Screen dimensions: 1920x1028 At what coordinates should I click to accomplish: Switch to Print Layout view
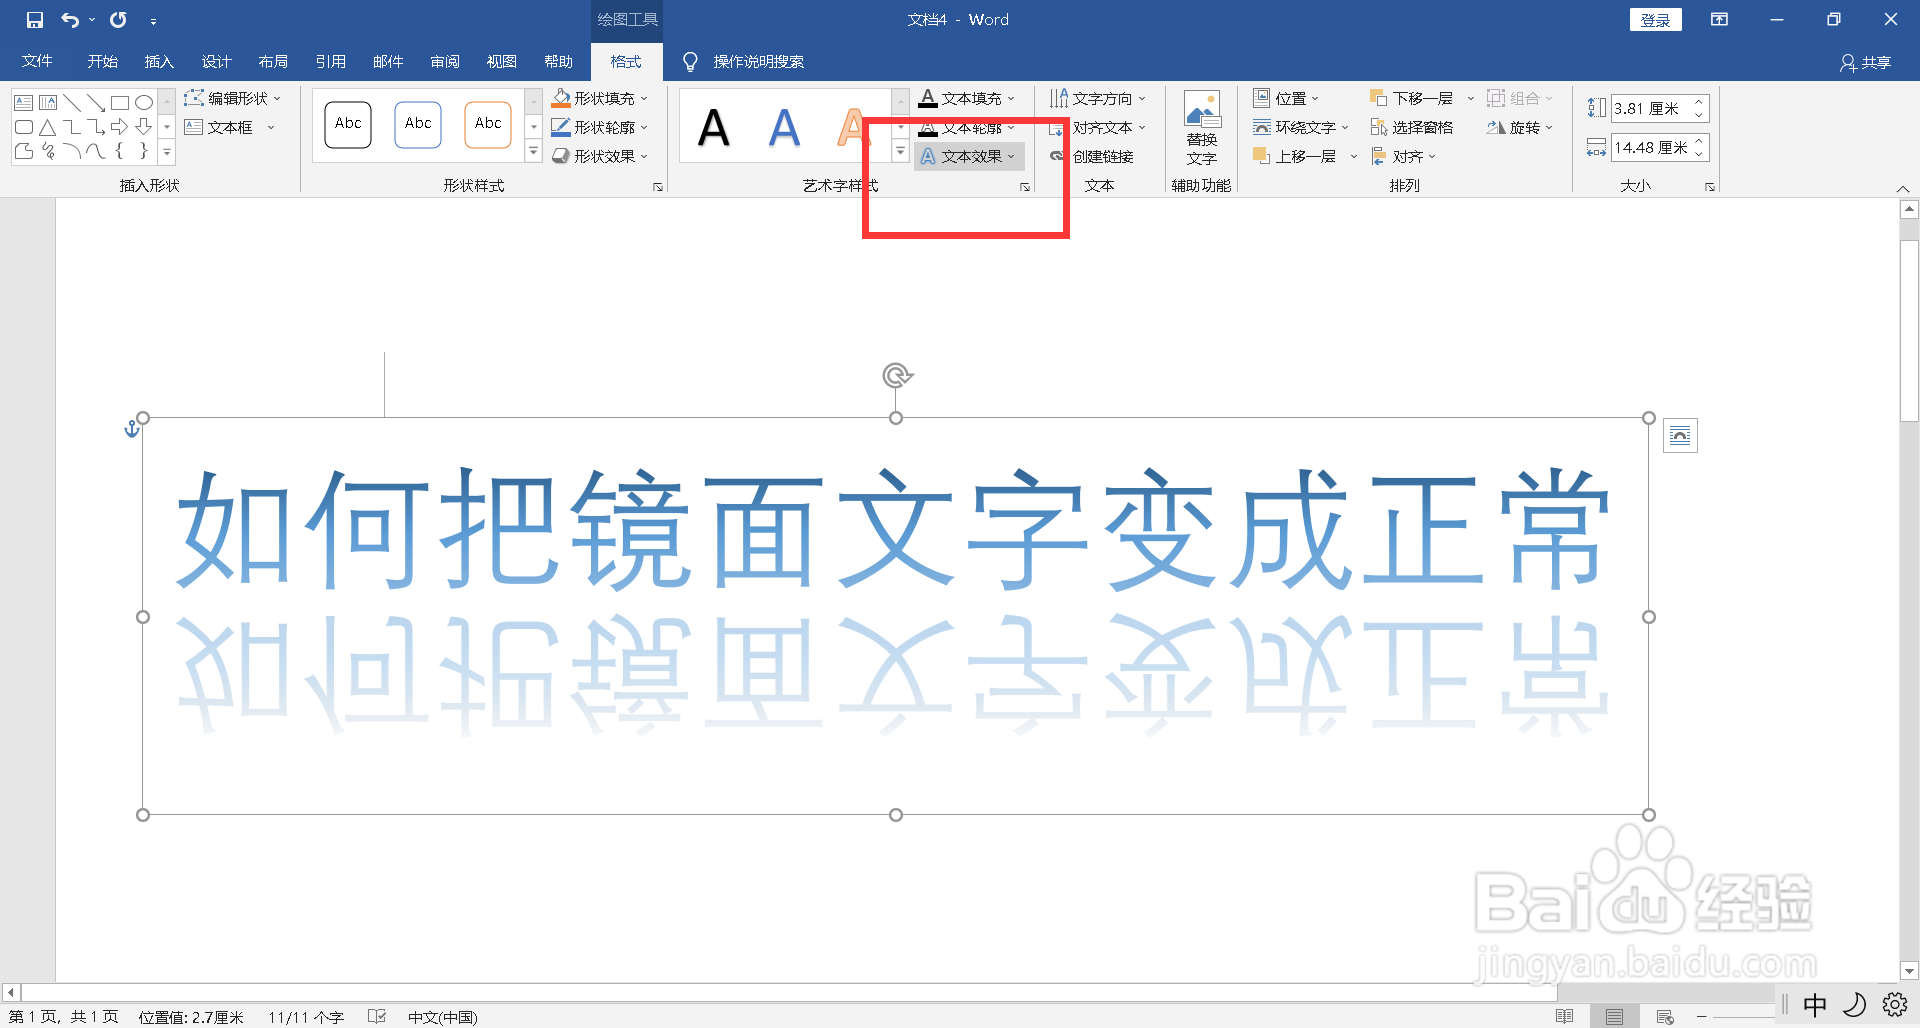1615,1017
